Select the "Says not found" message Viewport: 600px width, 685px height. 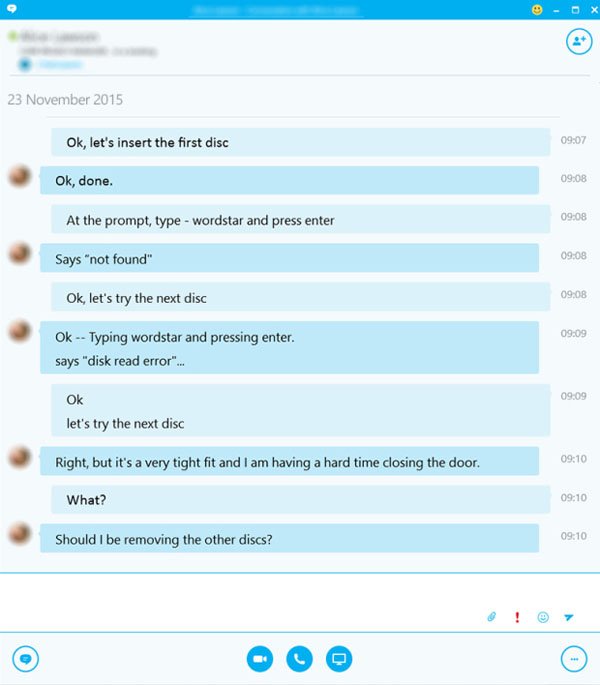point(289,258)
